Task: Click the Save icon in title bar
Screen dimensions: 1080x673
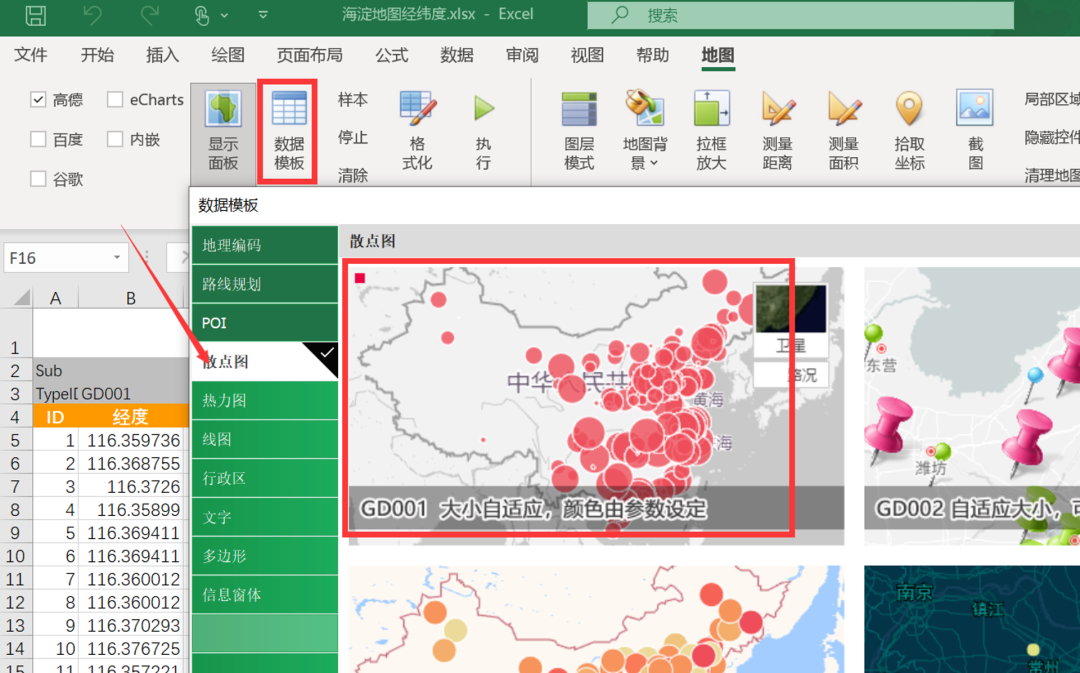Action: (35, 15)
